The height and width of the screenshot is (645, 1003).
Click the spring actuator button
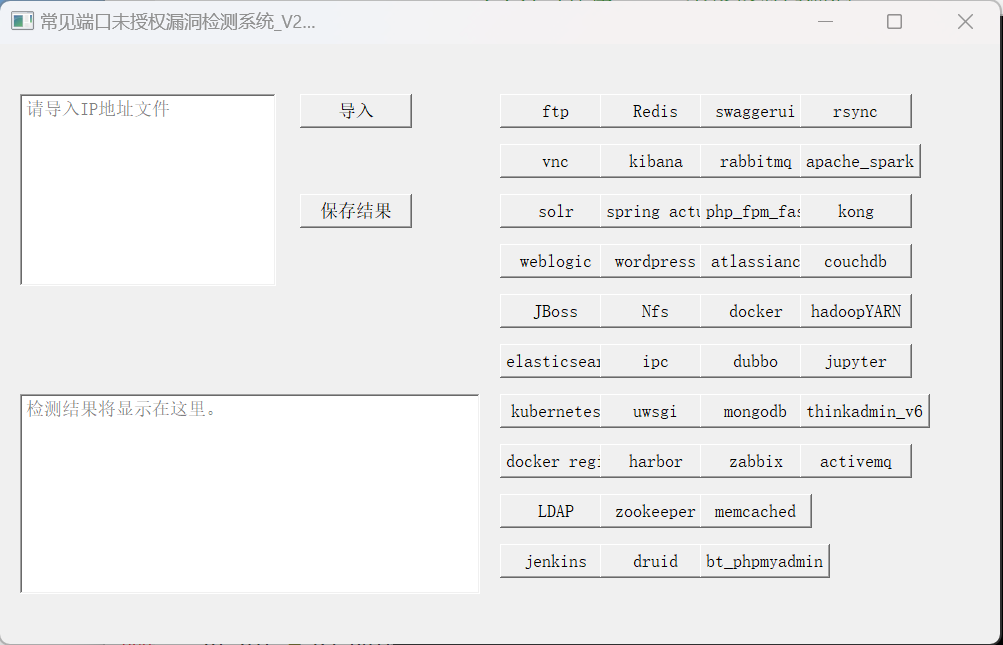tap(651, 211)
